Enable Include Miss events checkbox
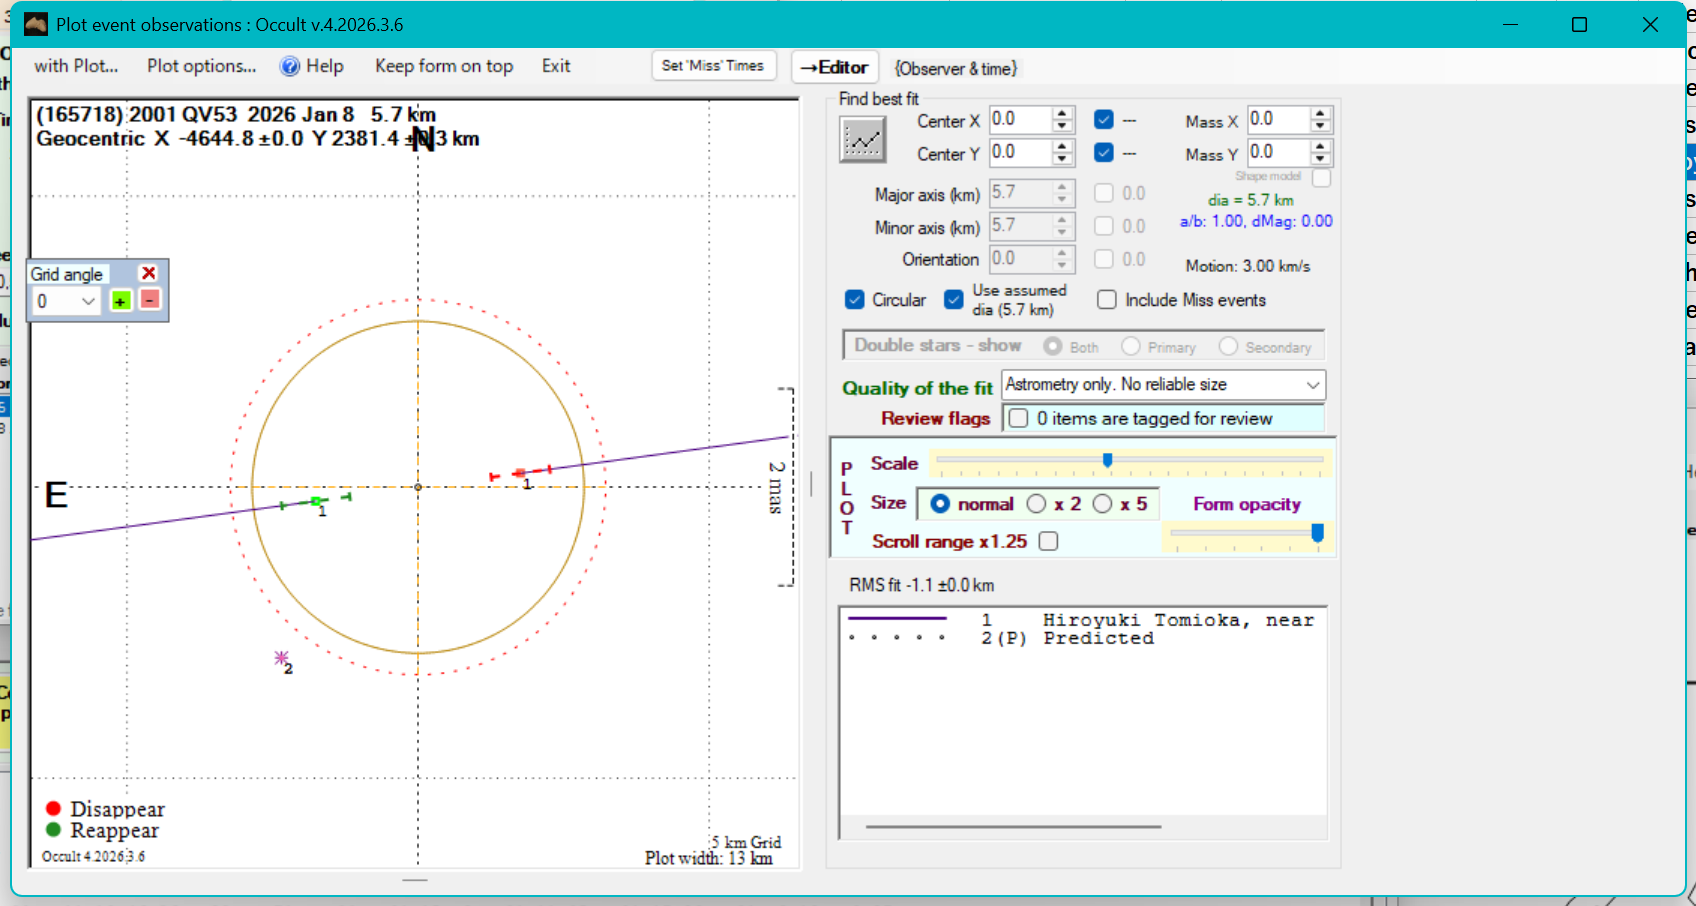This screenshot has width=1696, height=906. click(x=1107, y=300)
